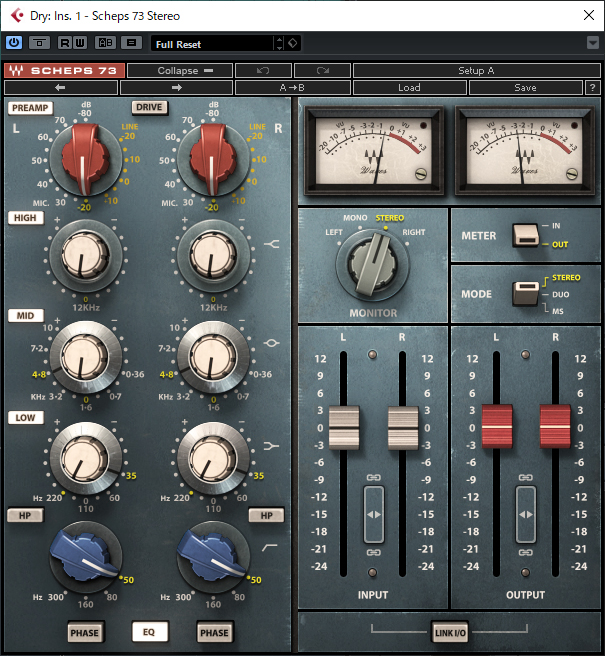
Task: Toggle the LINK I/O button
Action: point(450,633)
